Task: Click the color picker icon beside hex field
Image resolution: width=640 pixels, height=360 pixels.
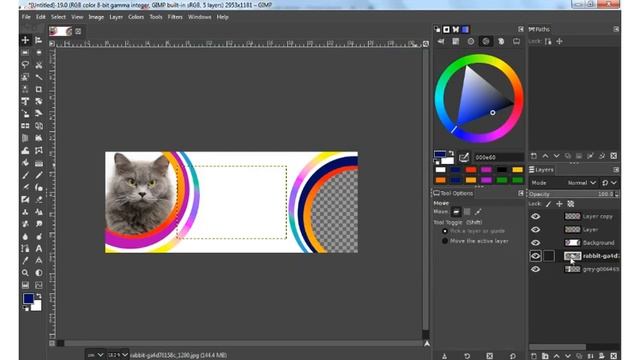Action: point(464,157)
